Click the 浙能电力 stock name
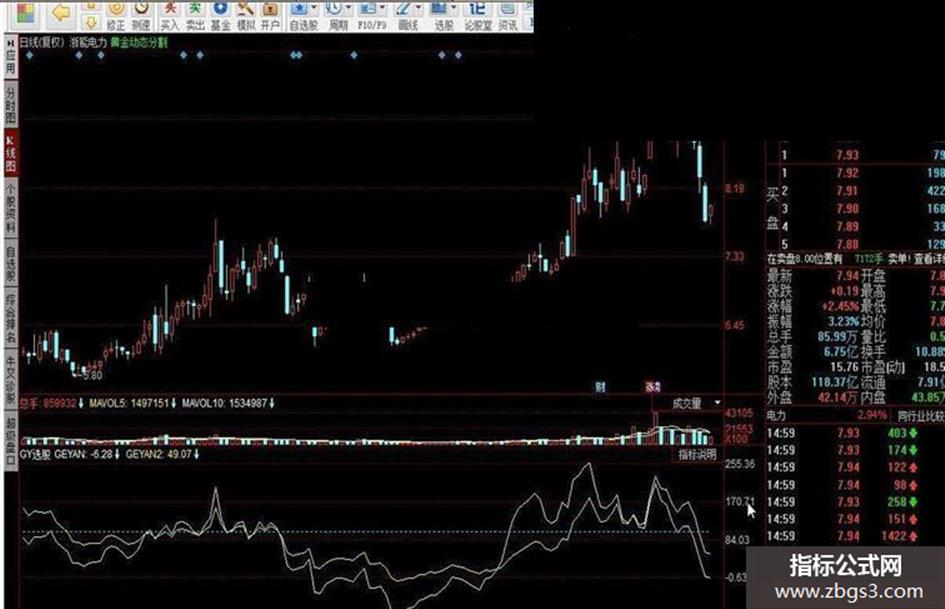Screen dimensions: 945x609 [x=89, y=42]
